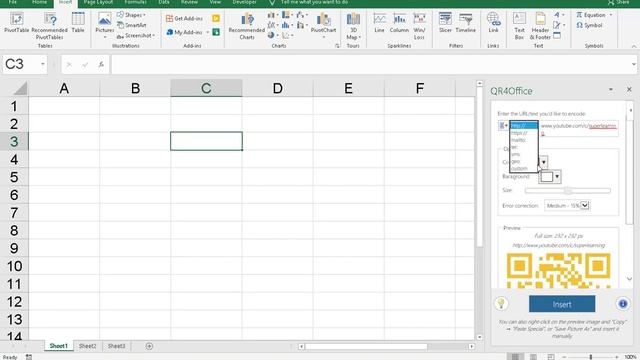Switch to the Sheet3 tab
This screenshot has width=640, height=360.
click(116, 346)
